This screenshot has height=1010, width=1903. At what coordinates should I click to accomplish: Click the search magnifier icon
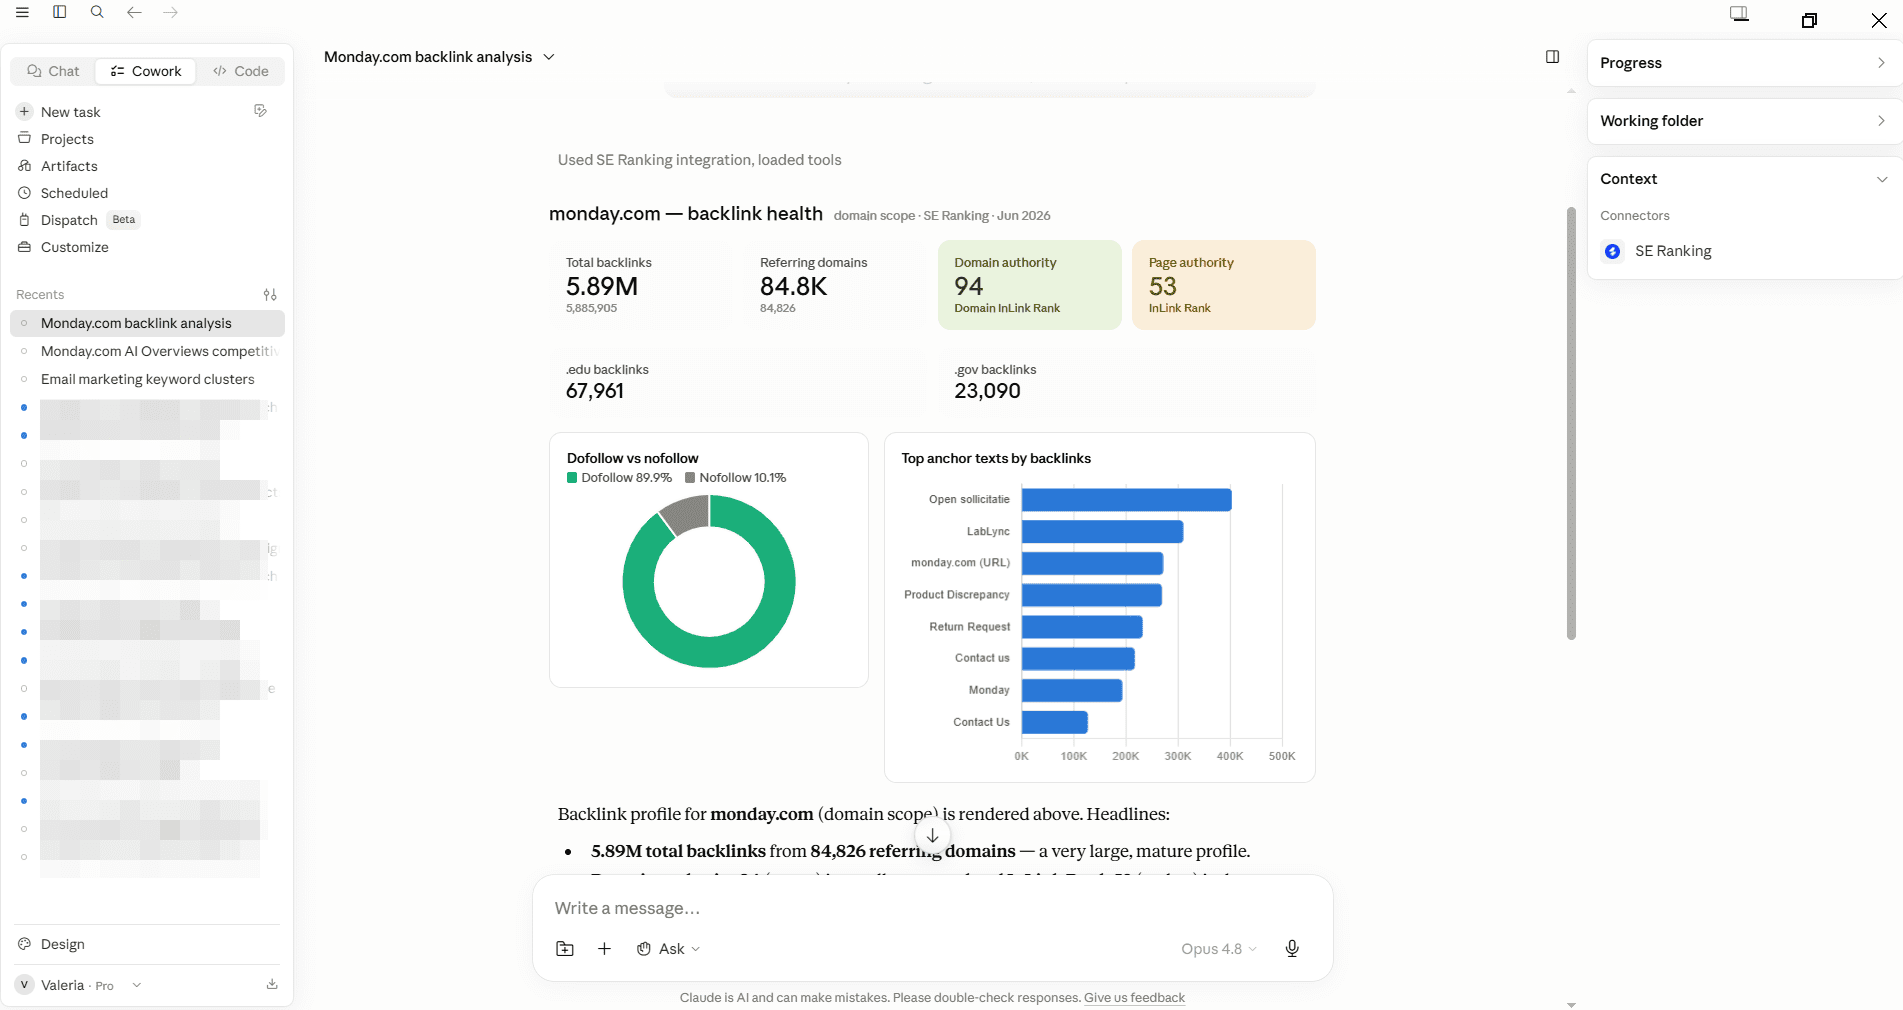[97, 12]
